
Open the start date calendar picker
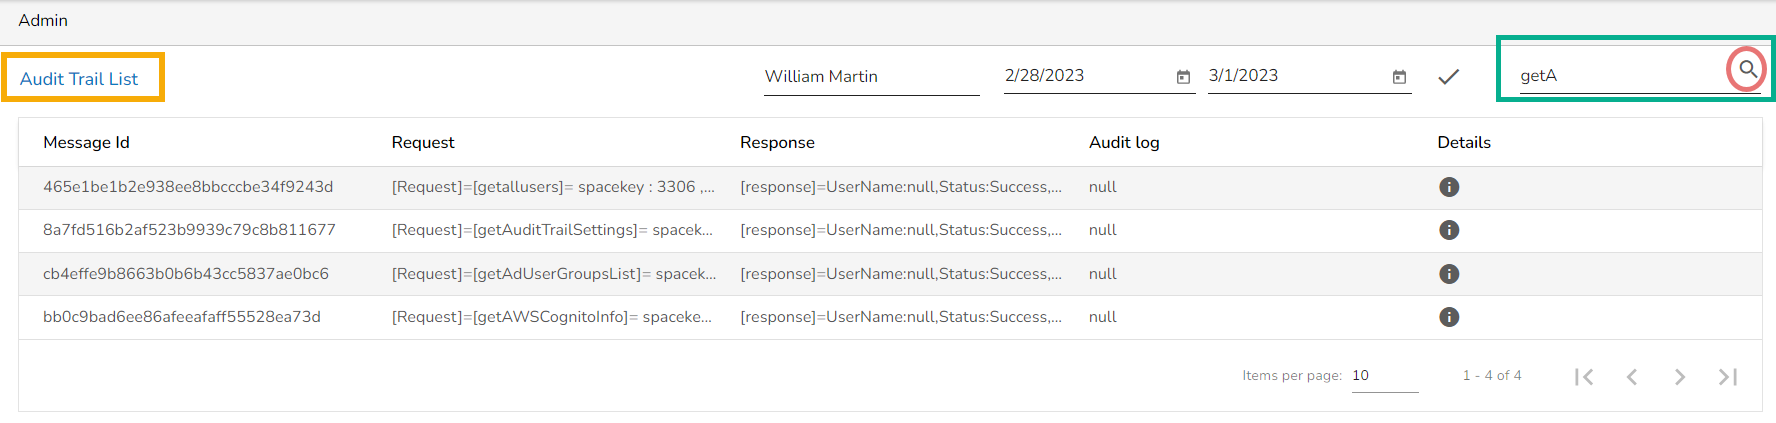click(1183, 77)
